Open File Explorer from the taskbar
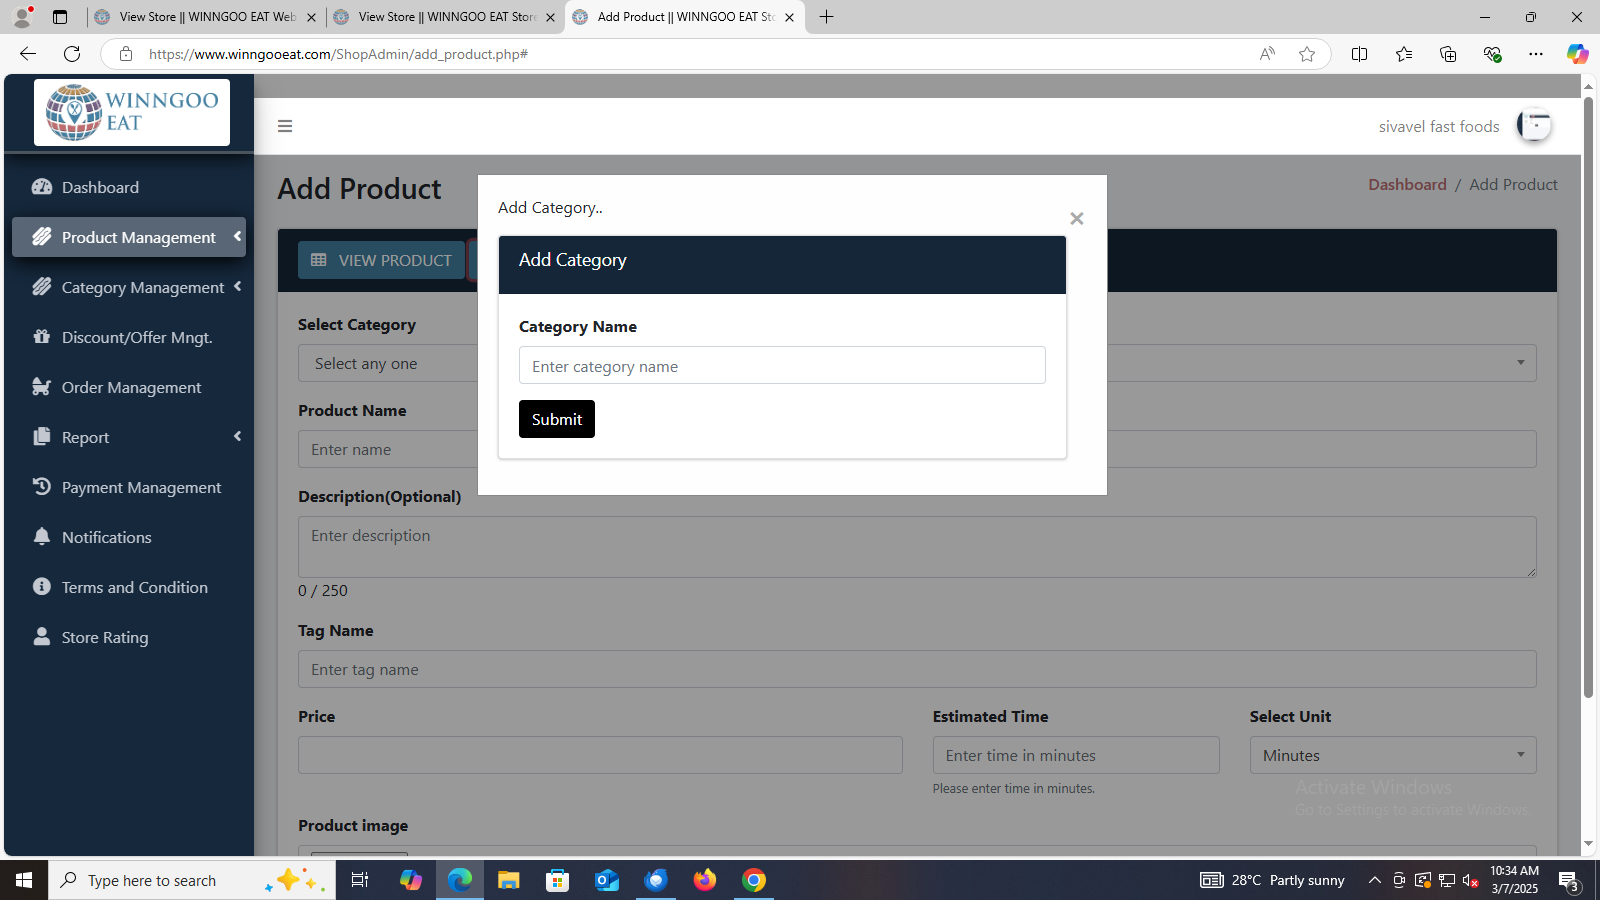1600x900 pixels. [508, 880]
